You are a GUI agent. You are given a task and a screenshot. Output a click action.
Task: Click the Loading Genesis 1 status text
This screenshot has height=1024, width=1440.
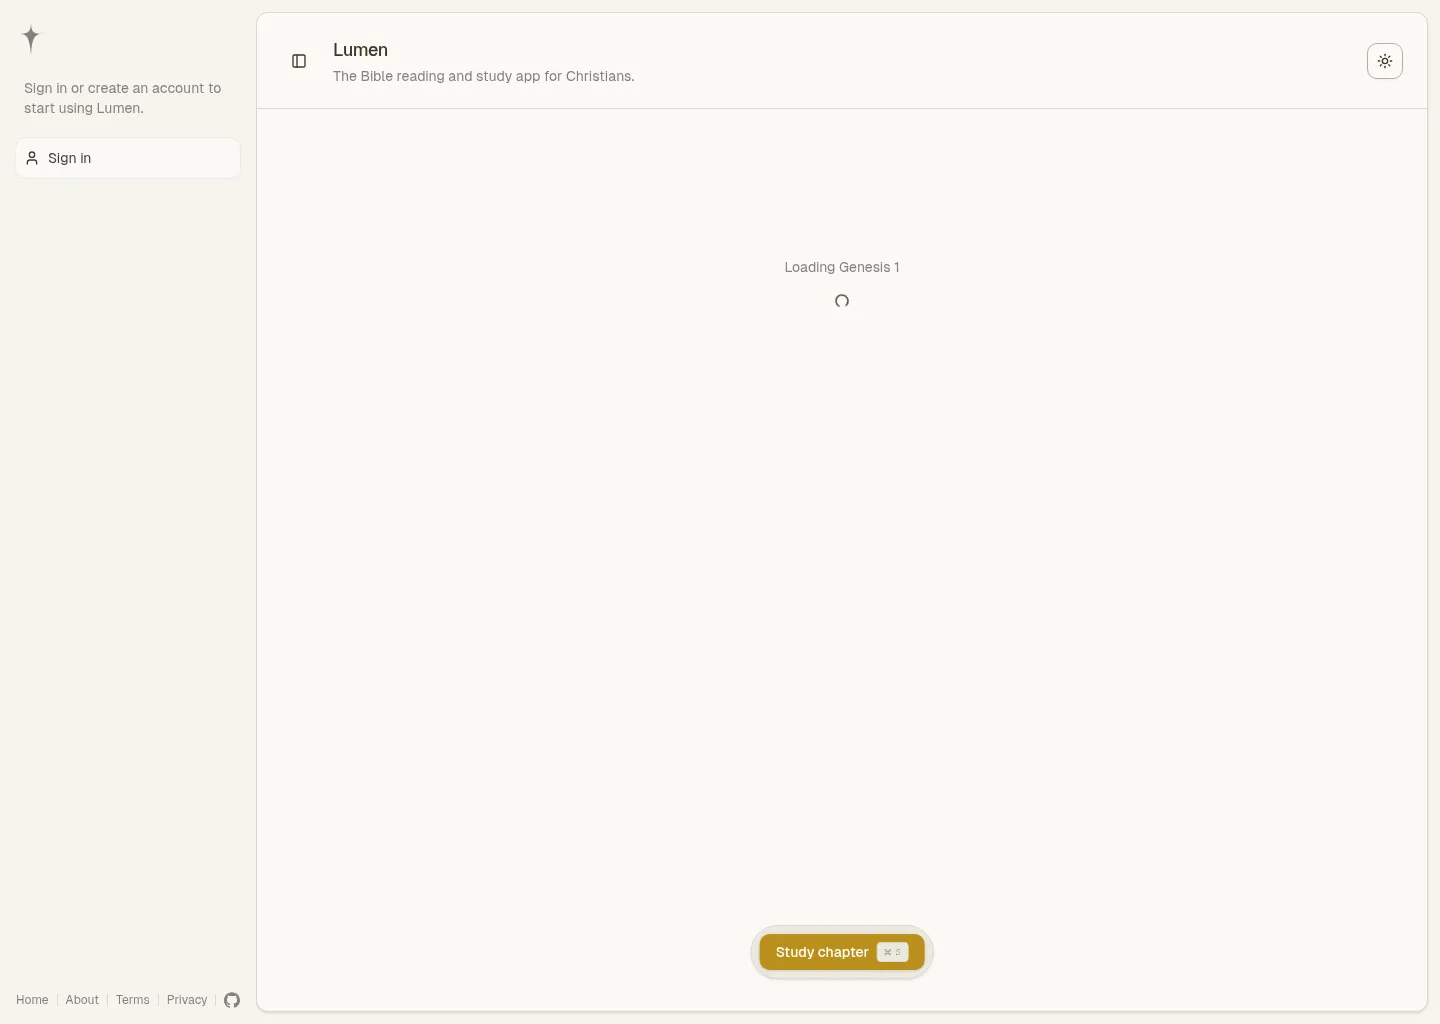click(x=841, y=267)
